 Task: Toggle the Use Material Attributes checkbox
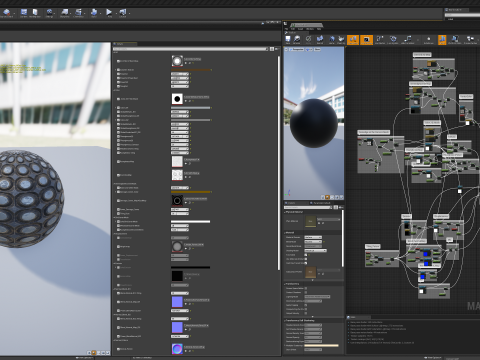[306, 259]
